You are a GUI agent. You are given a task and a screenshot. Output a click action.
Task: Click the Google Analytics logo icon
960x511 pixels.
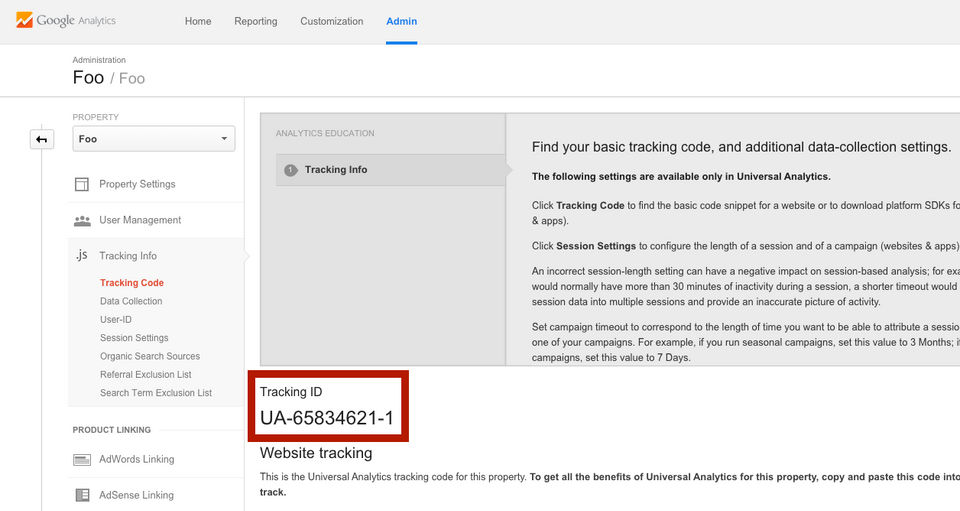pos(24,20)
